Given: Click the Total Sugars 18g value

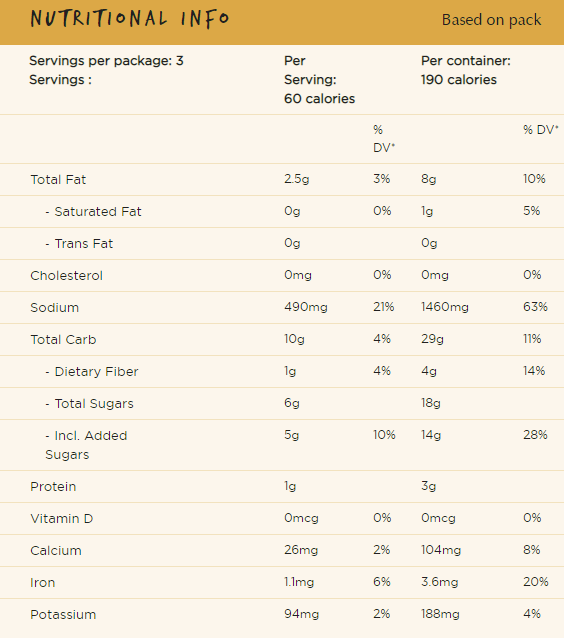Looking at the screenshot, I should point(431,403).
